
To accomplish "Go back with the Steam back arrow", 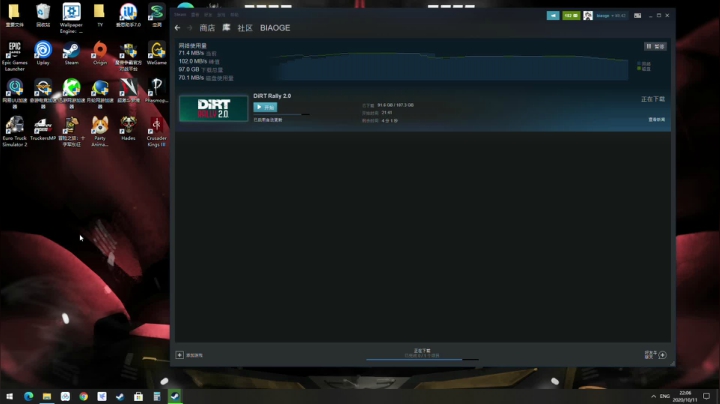I will pyautogui.click(x=177, y=28).
